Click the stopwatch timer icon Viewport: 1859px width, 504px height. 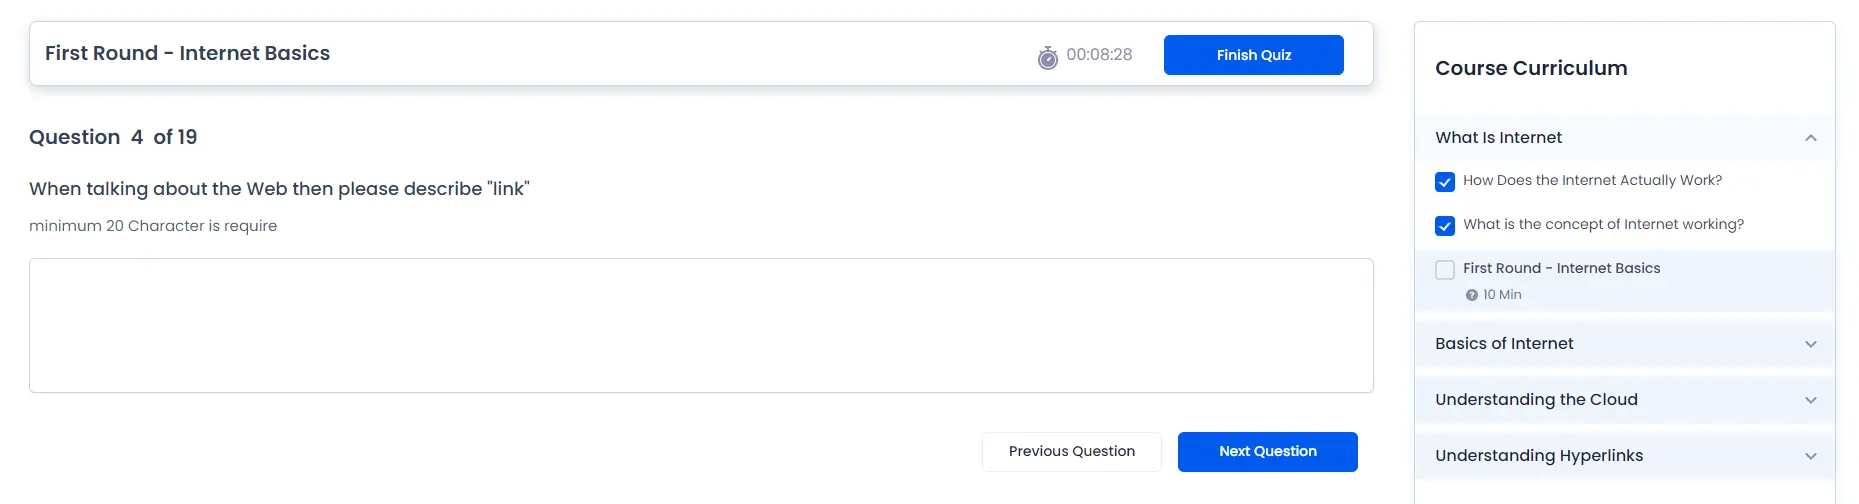click(1047, 58)
